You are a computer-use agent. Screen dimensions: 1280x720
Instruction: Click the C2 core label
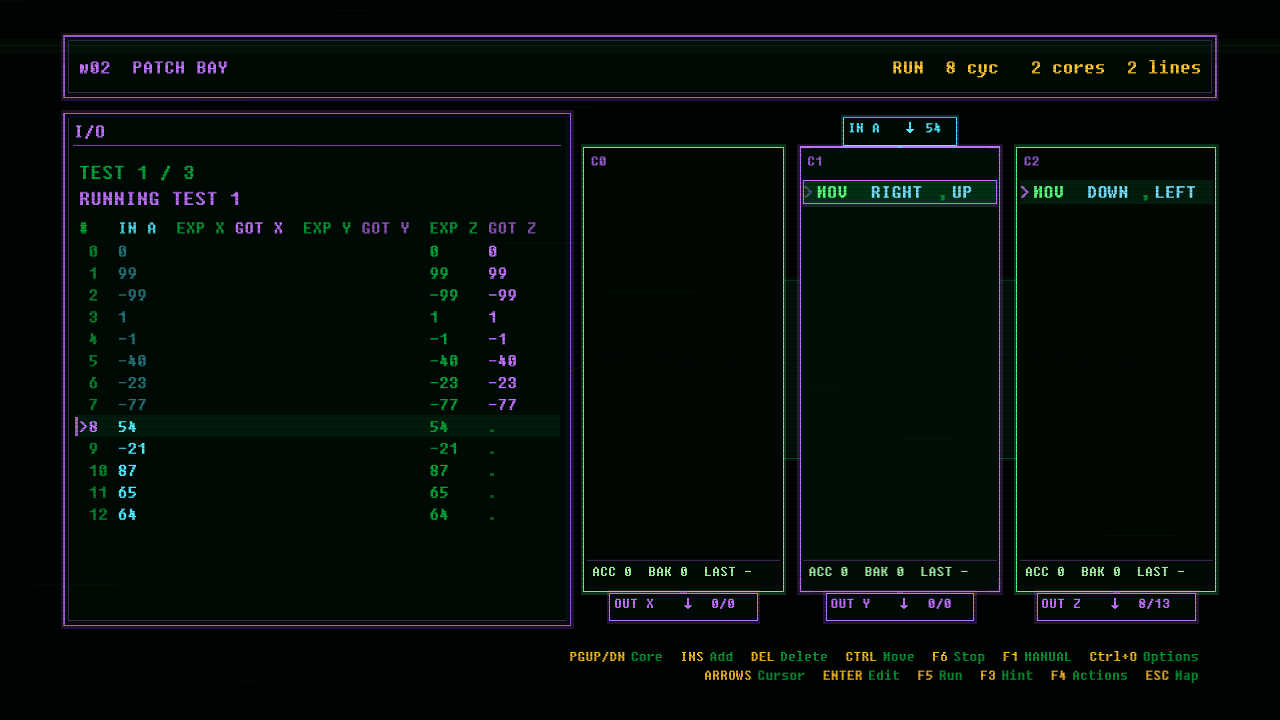tap(1032, 161)
